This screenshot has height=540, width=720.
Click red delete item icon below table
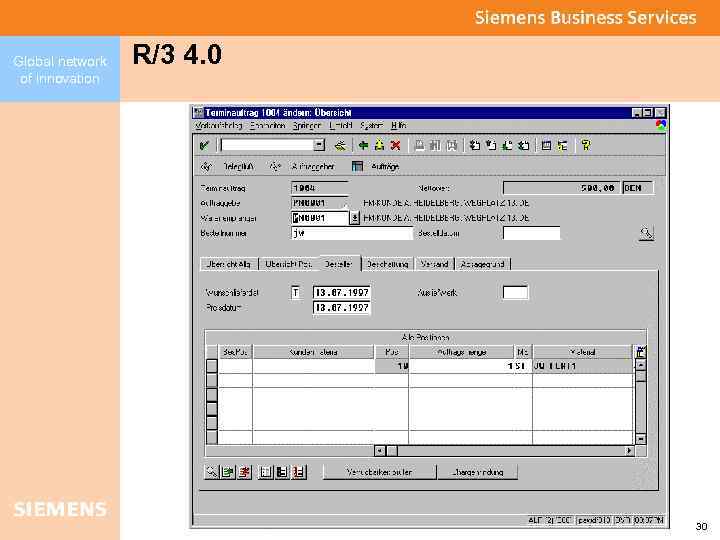click(244, 472)
